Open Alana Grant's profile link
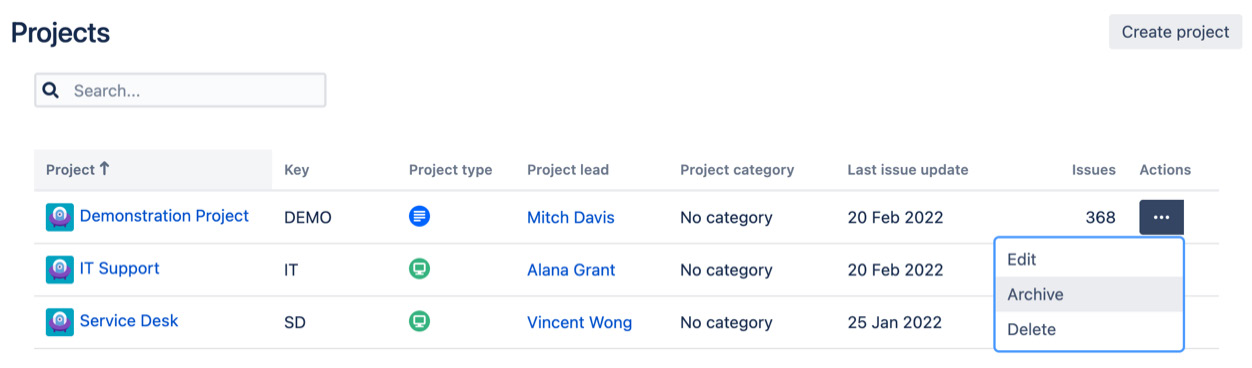The width and height of the screenshot is (1252, 368). pos(571,270)
